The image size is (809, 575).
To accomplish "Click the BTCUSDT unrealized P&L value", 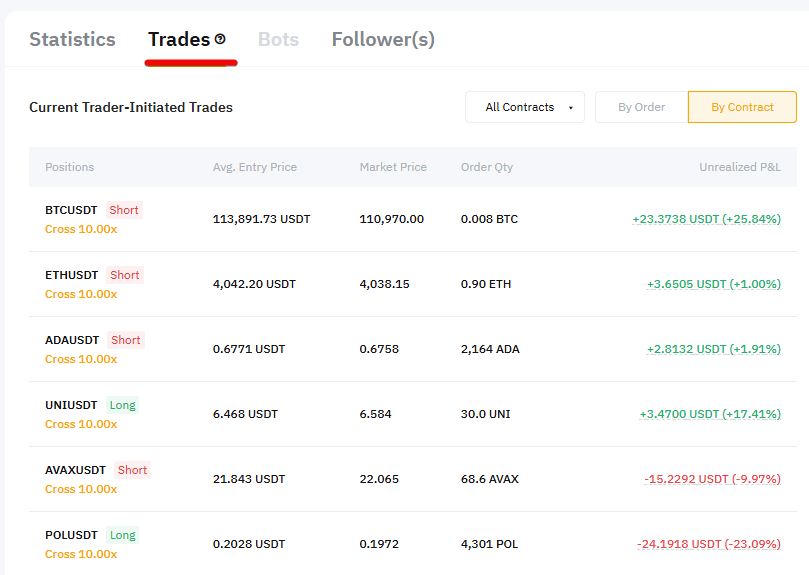I will pos(706,219).
